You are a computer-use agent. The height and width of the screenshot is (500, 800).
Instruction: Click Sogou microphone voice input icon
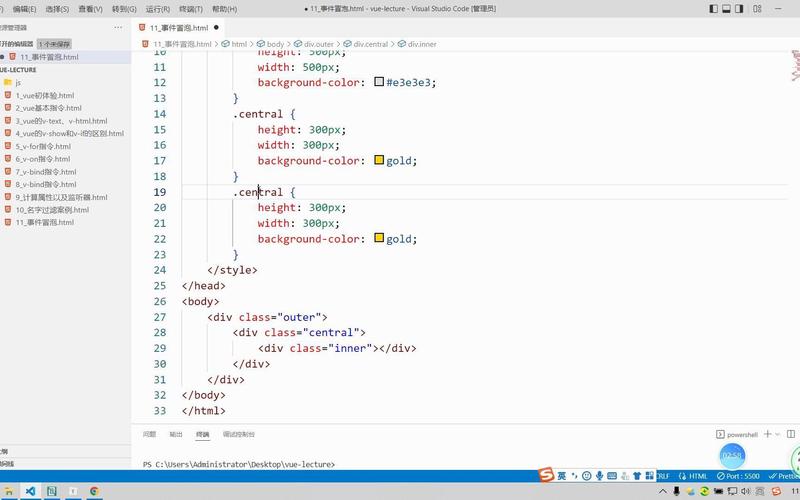click(599, 476)
